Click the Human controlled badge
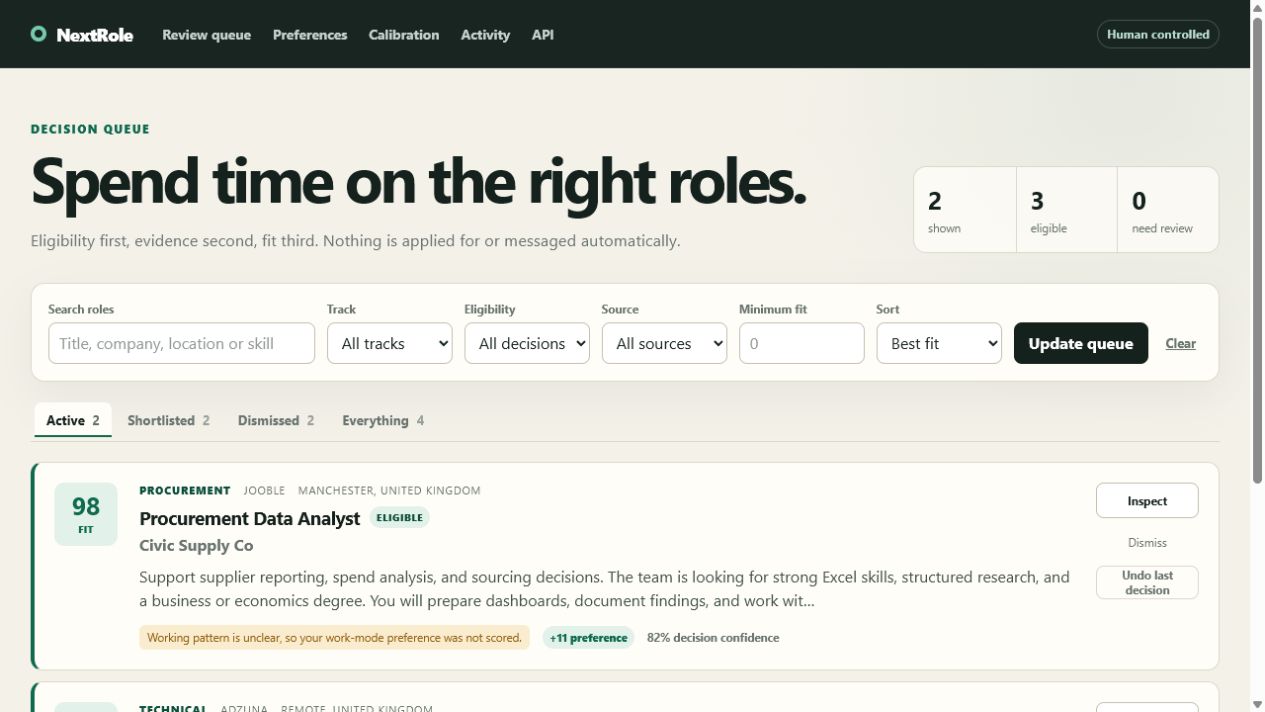 1158,34
